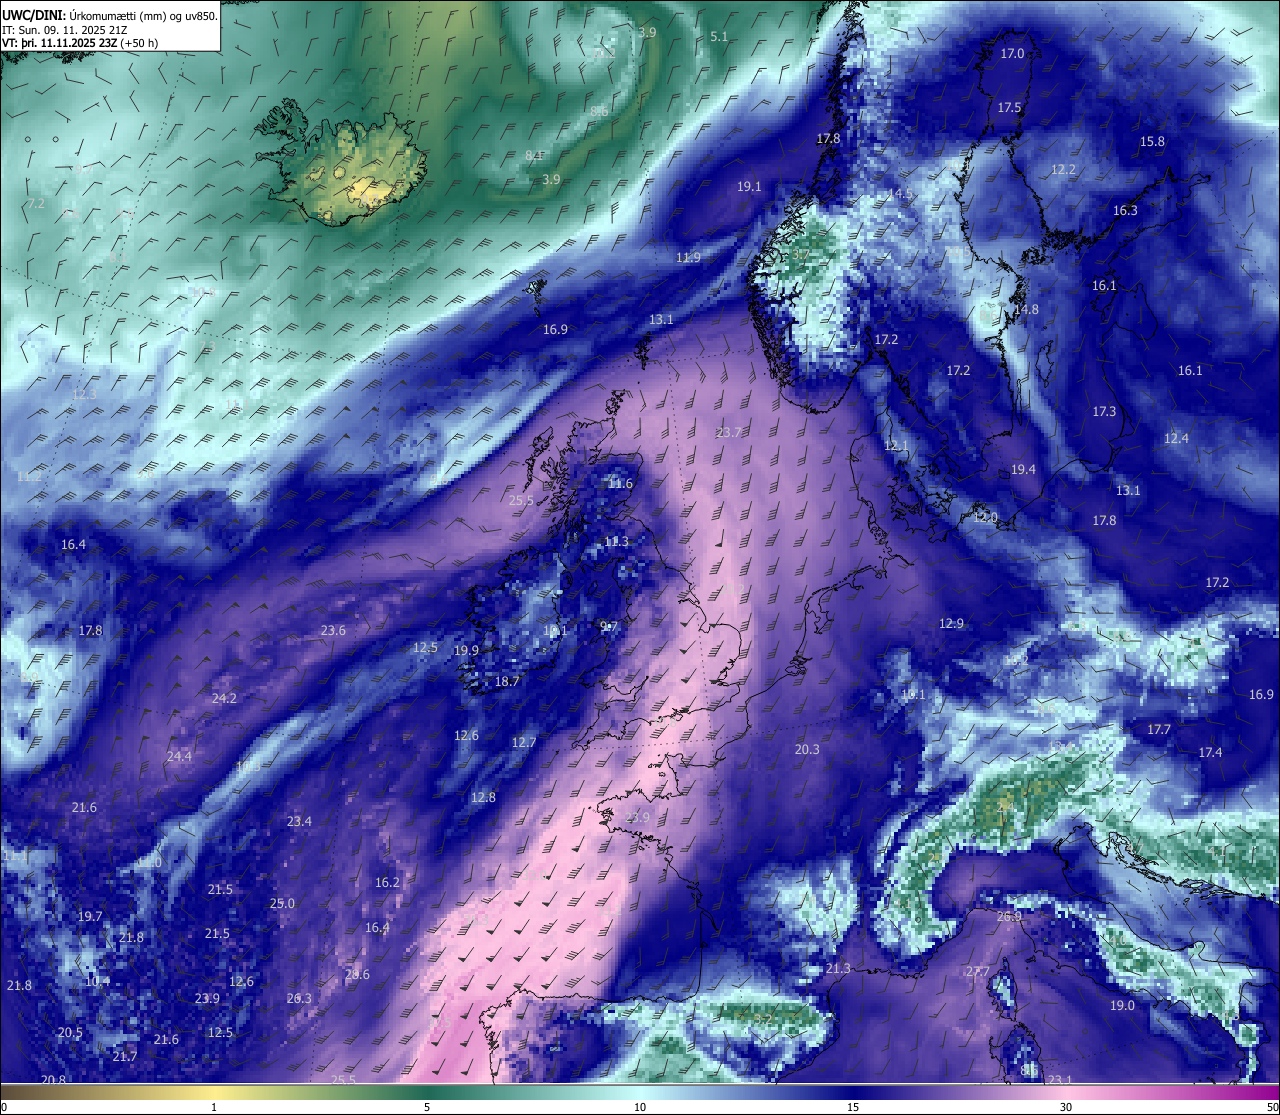Click the map value "20.8"
The height and width of the screenshot is (1115, 1280).
pos(53,1080)
